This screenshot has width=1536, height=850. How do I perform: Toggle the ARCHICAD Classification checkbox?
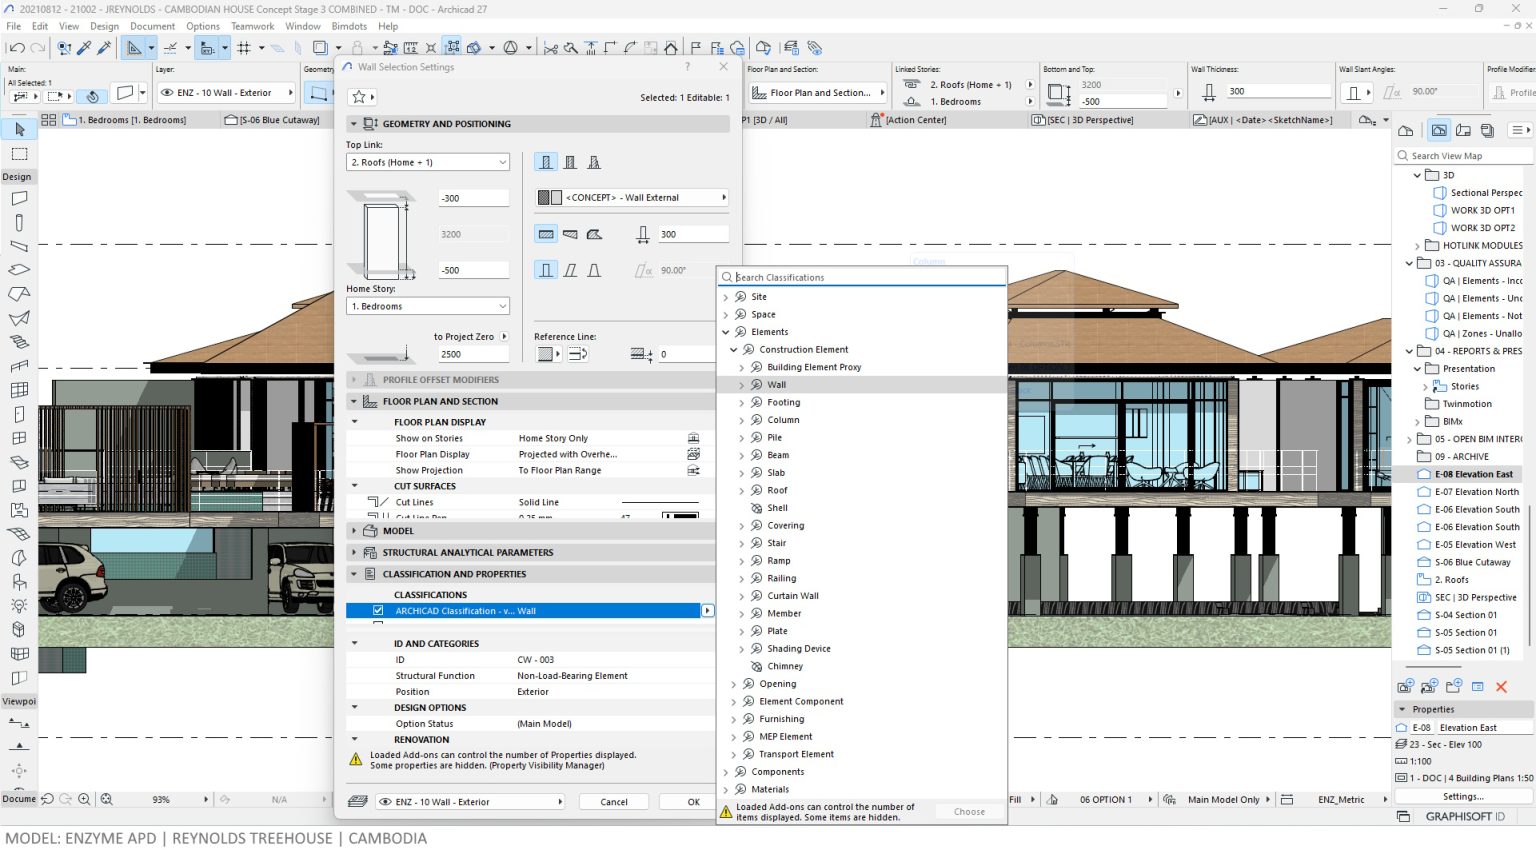[x=378, y=610]
